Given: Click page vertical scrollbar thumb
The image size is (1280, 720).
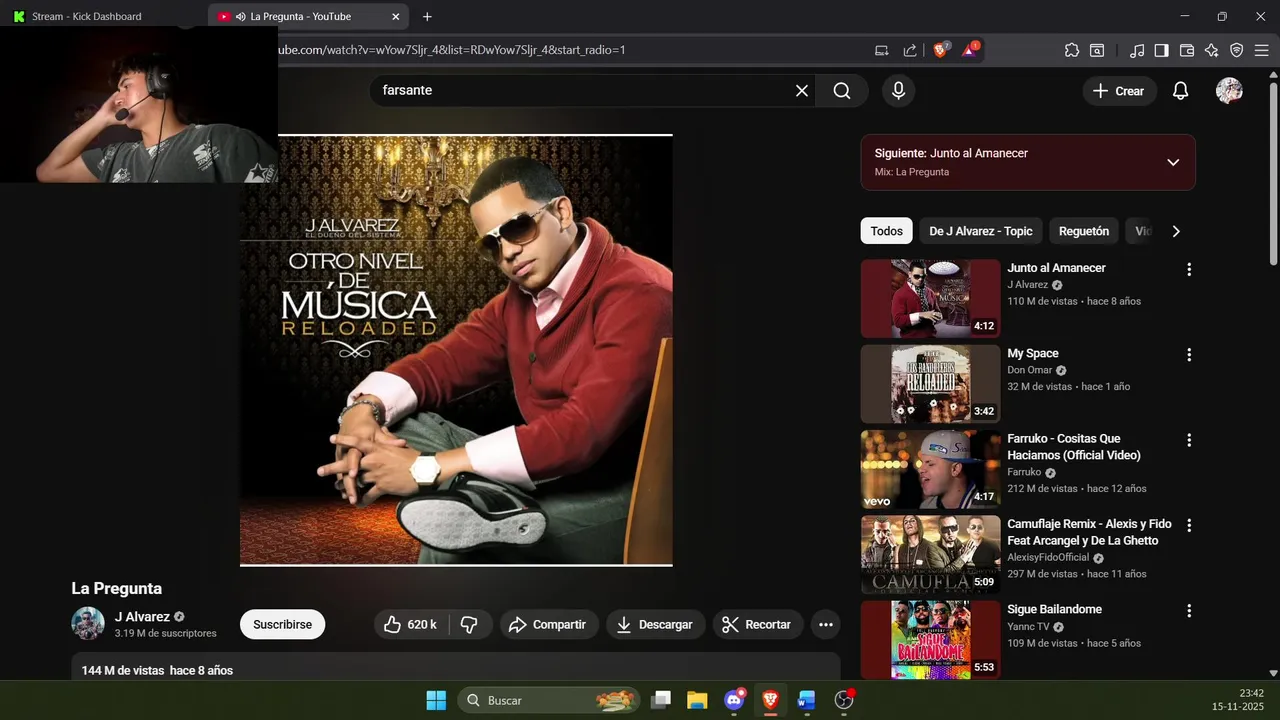Looking at the screenshot, I should point(1273,175).
